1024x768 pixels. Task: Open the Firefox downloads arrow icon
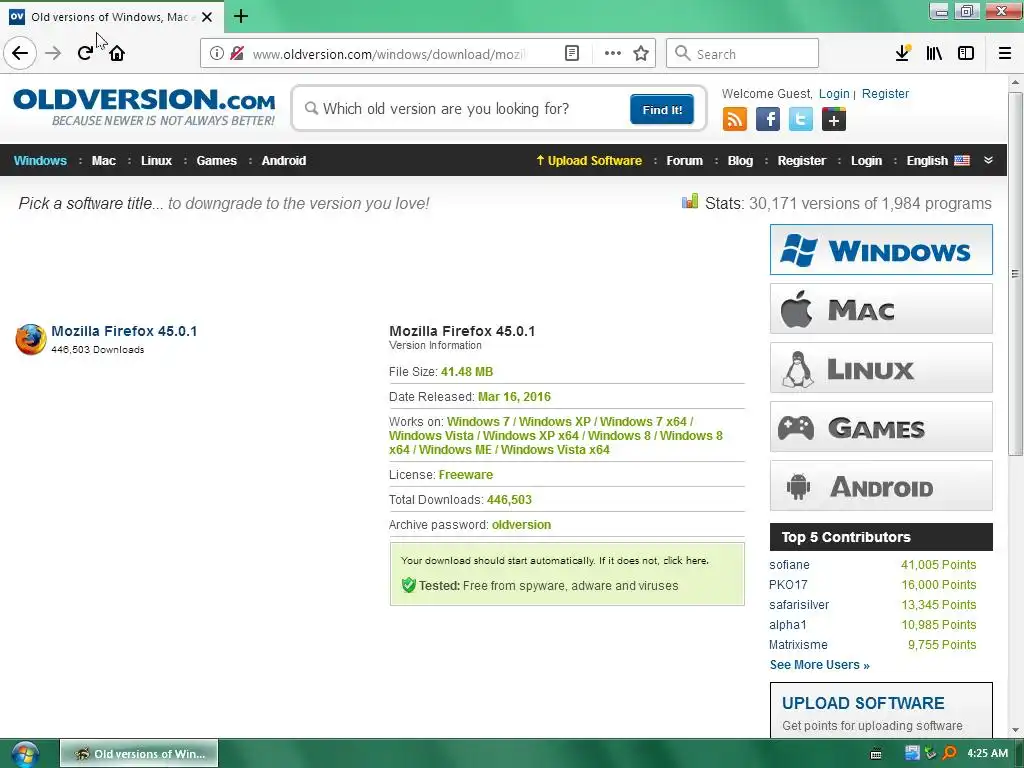pyautogui.click(x=903, y=54)
